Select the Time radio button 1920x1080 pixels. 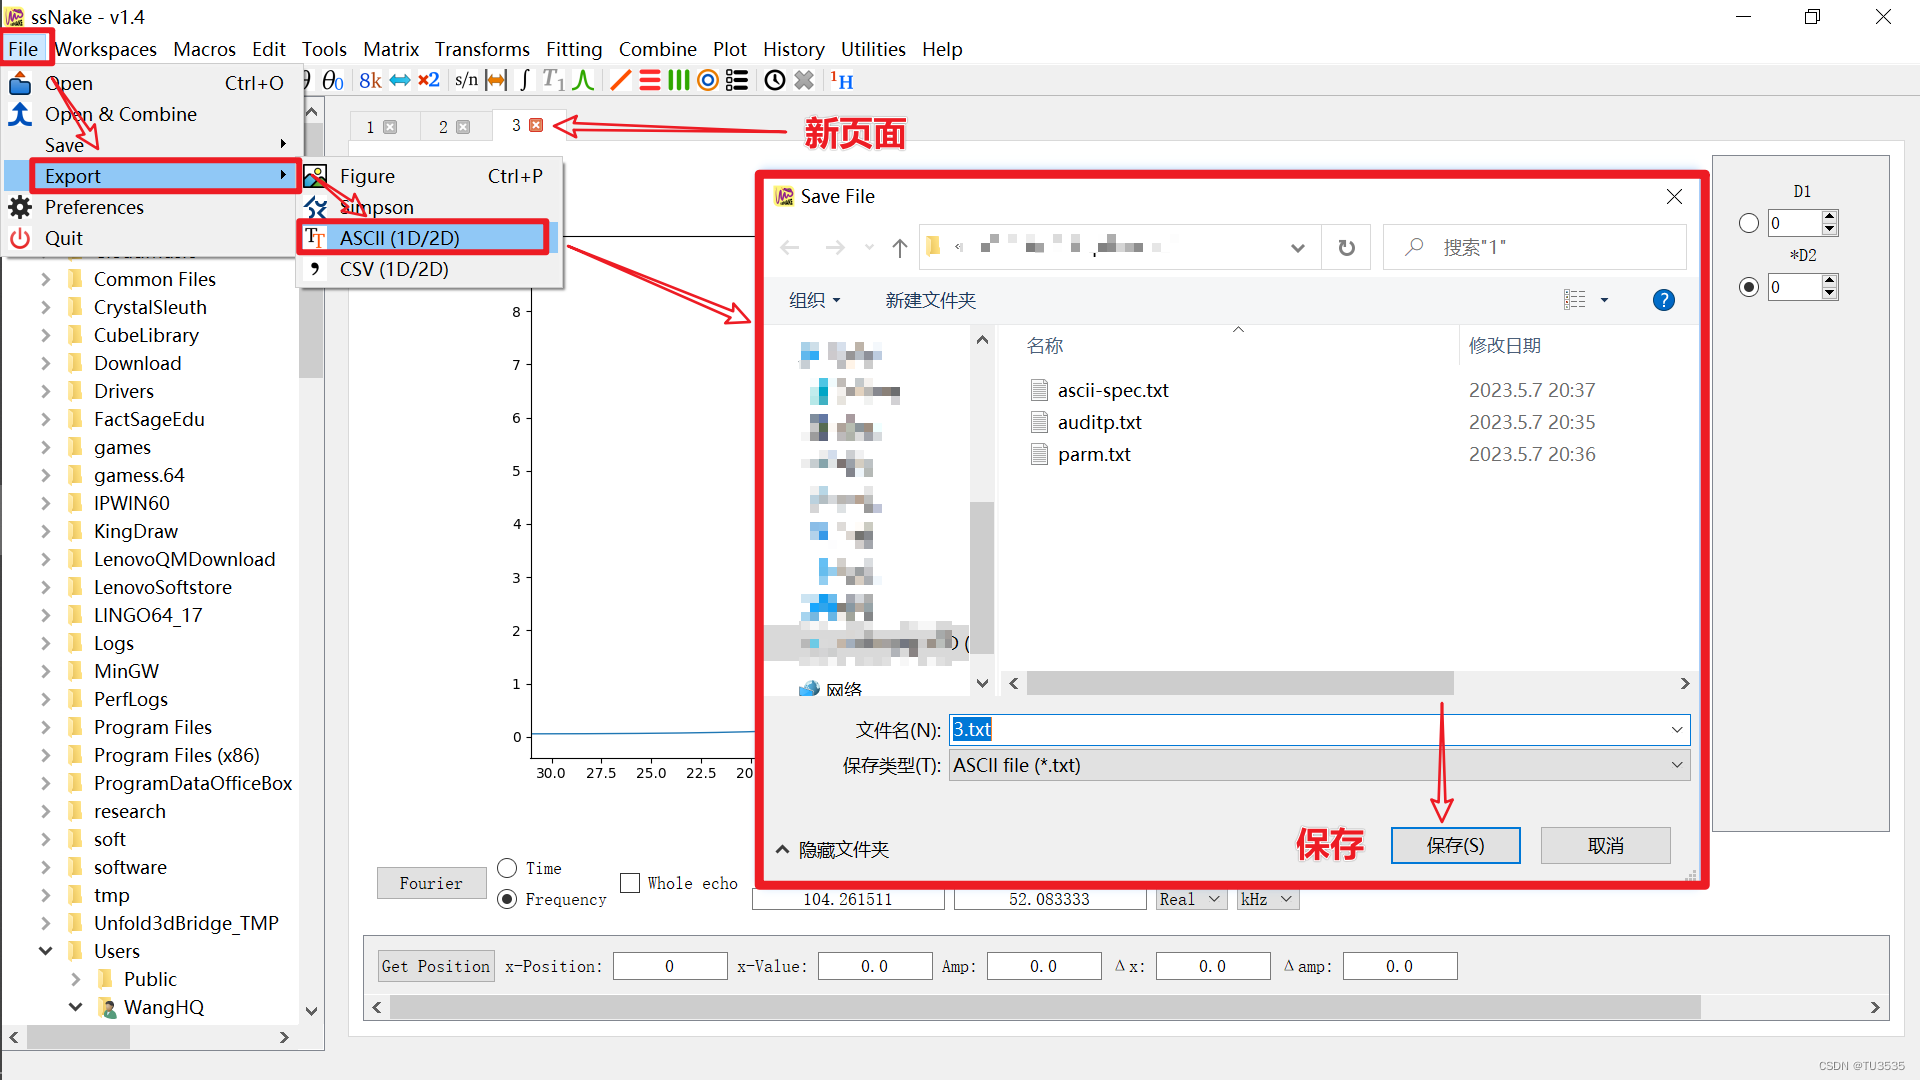[x=507, y=868]
